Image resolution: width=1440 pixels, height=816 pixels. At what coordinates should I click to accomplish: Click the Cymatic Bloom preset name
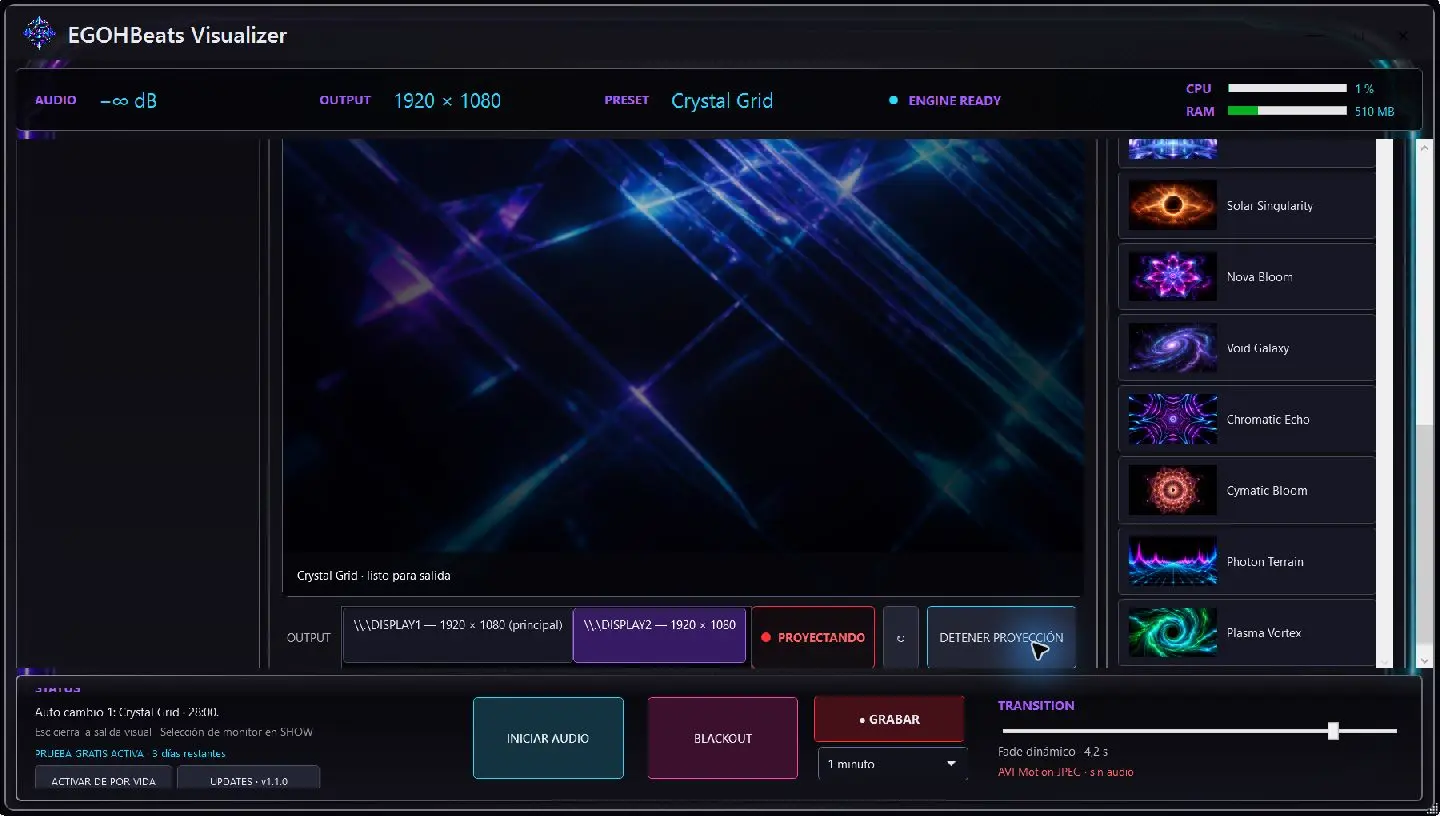point(1267,491)
